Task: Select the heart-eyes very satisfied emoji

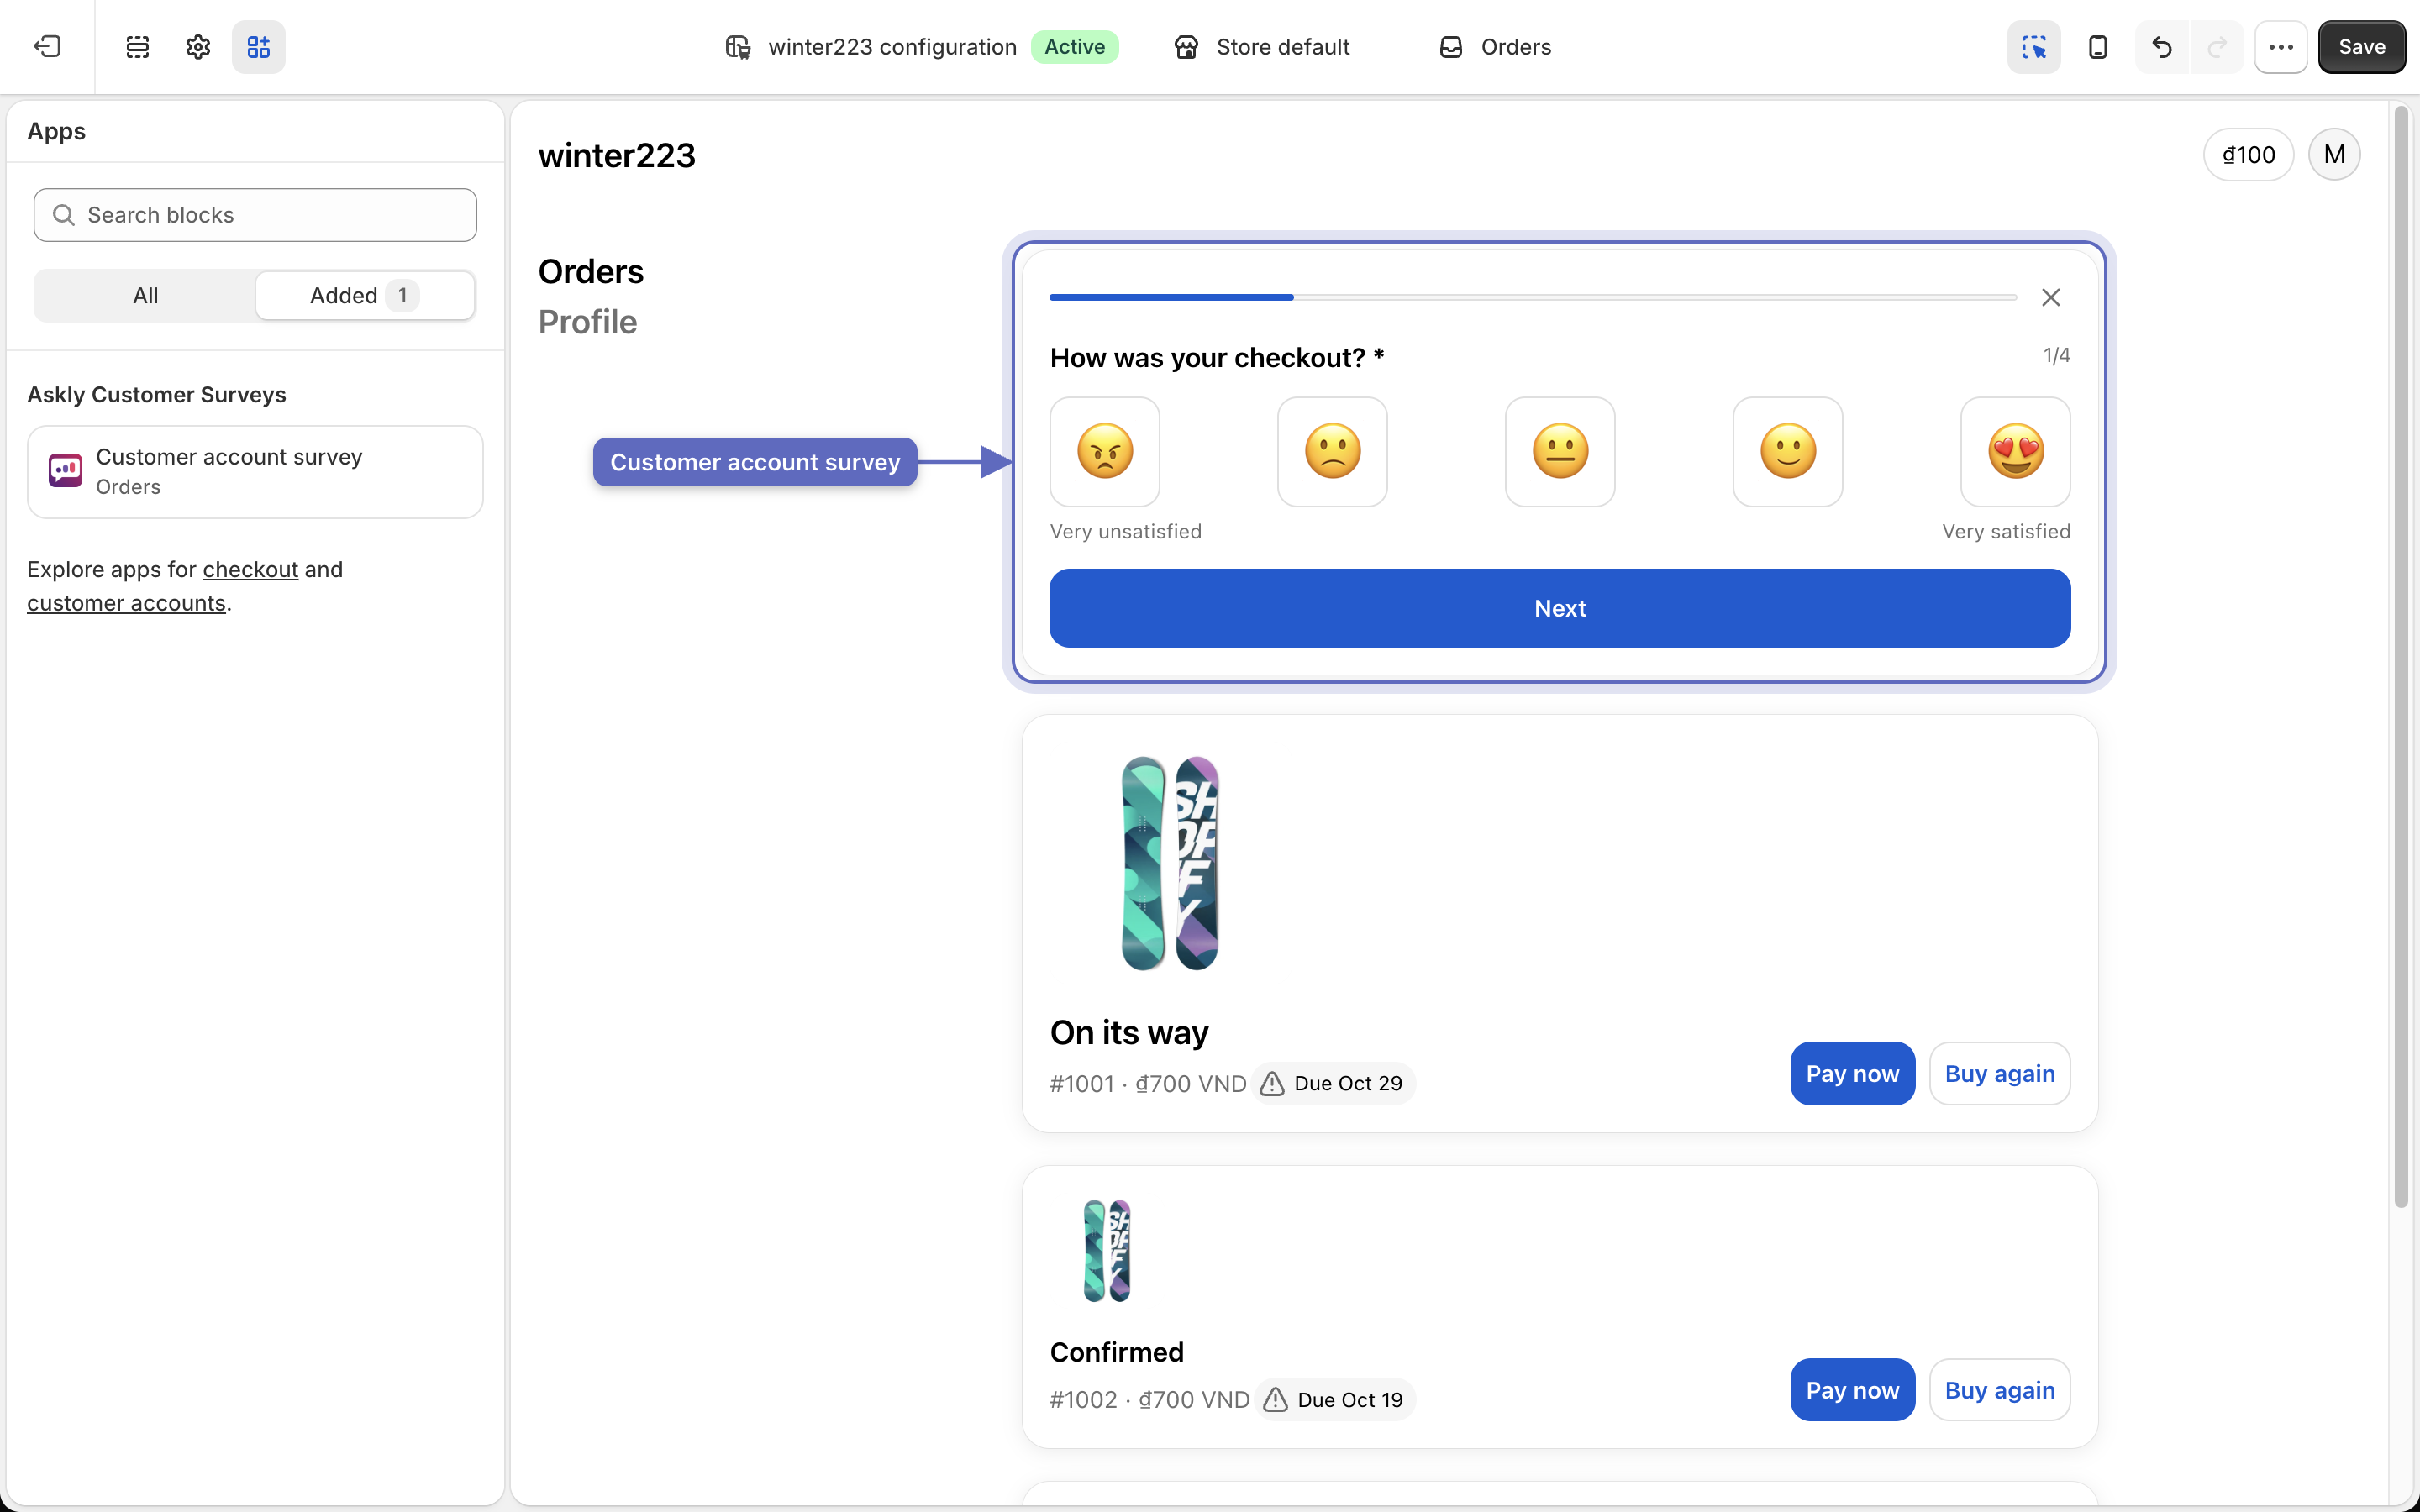Action: 2016,452
